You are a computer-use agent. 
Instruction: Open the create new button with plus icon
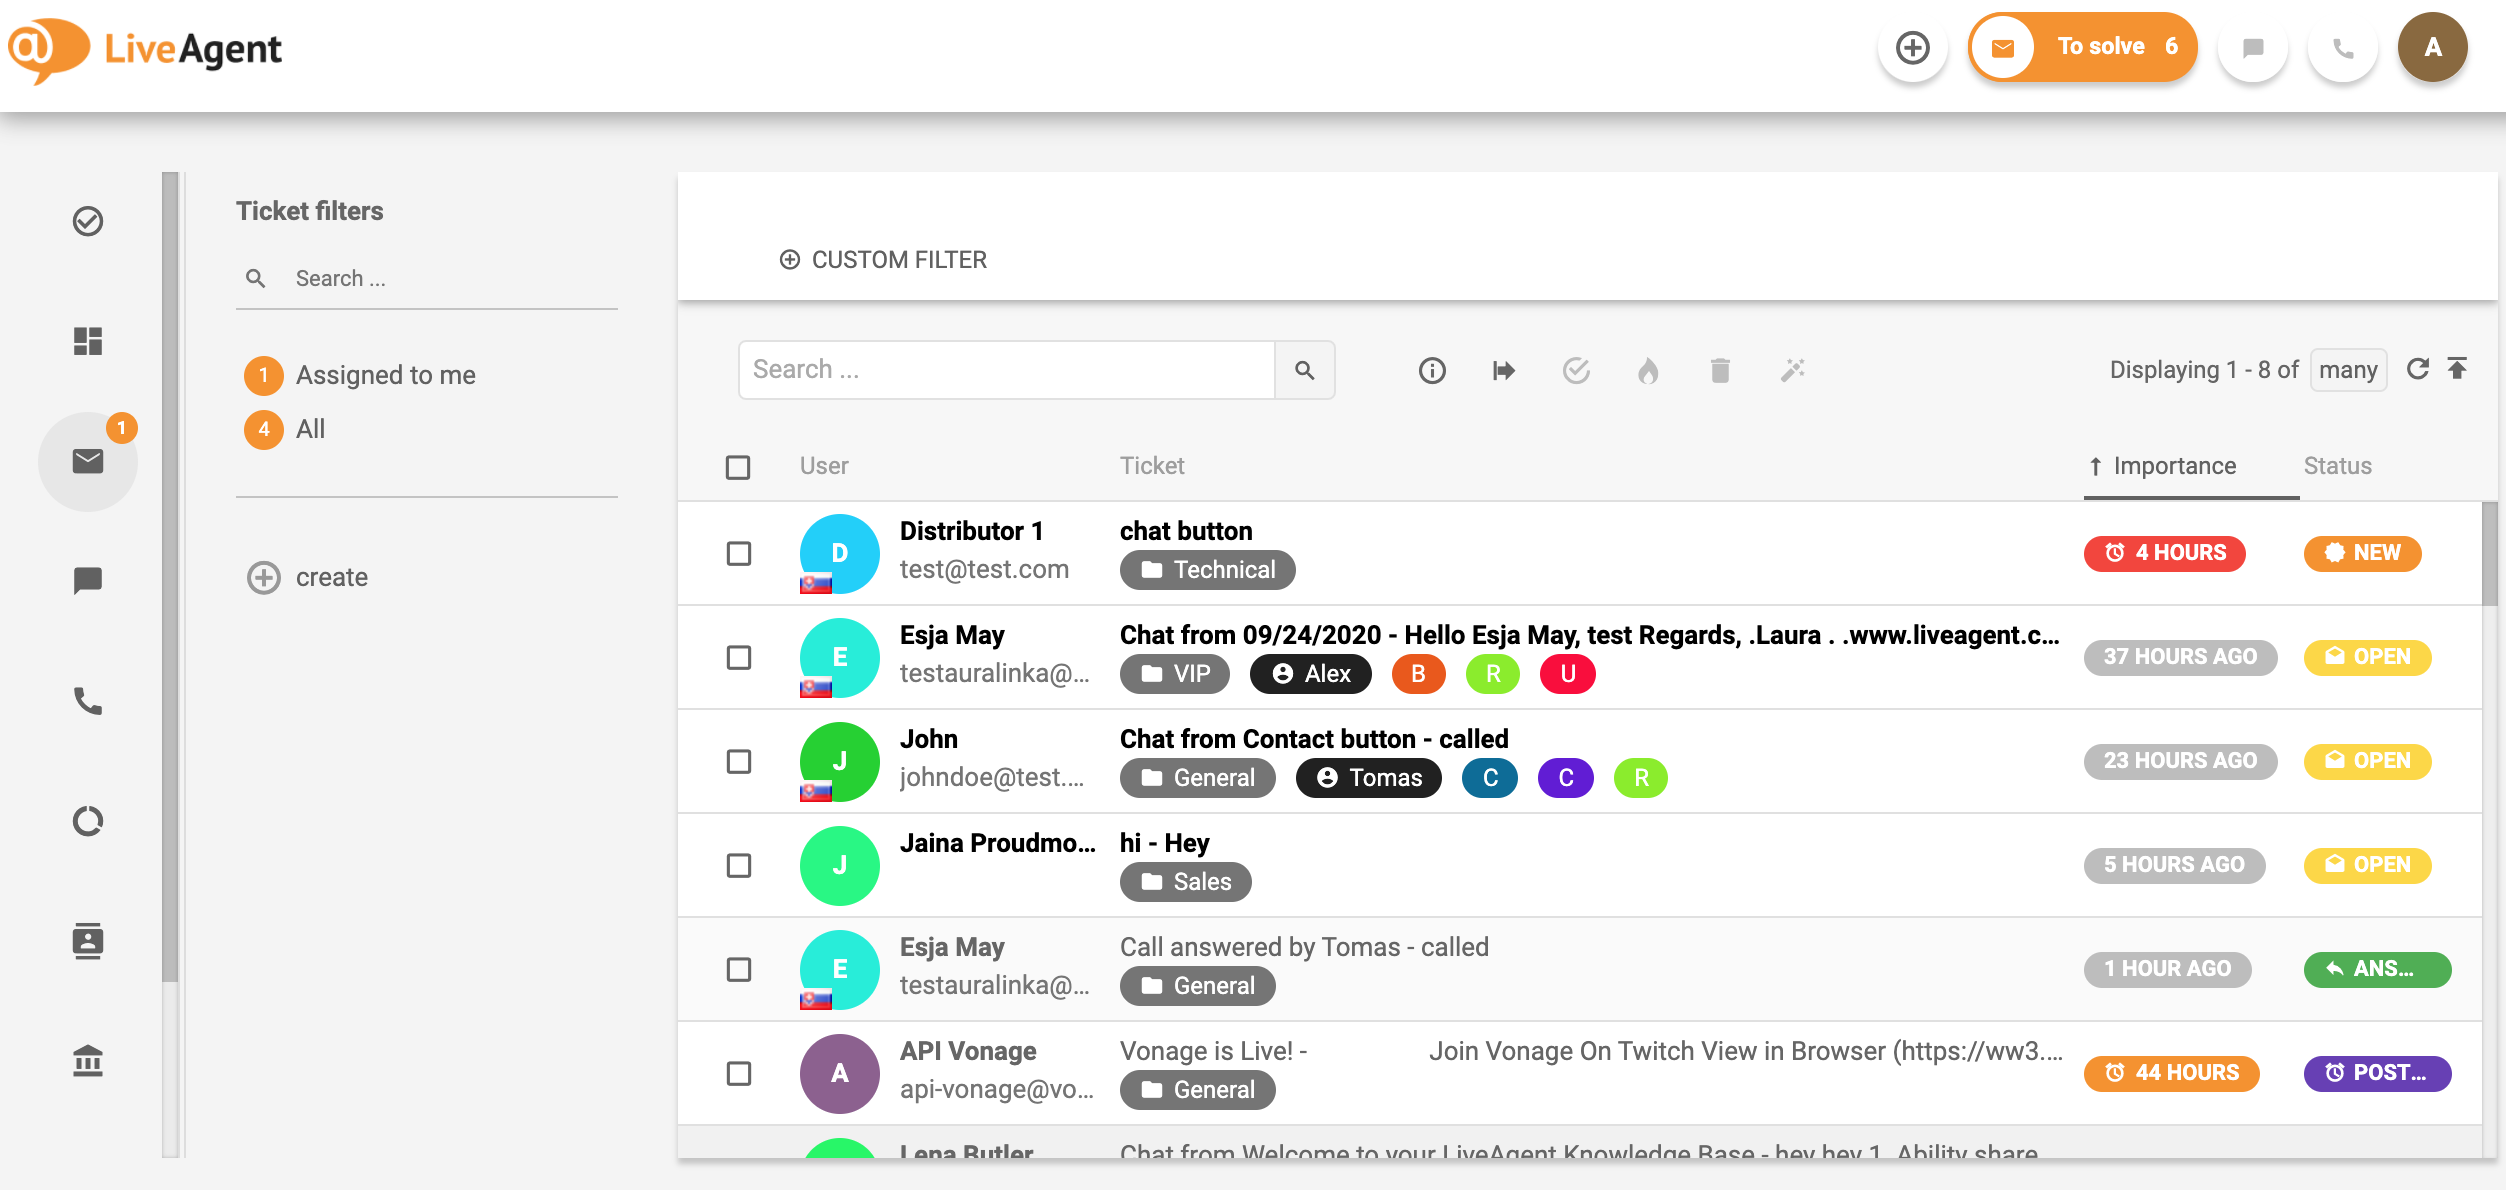click(1912, 46)
